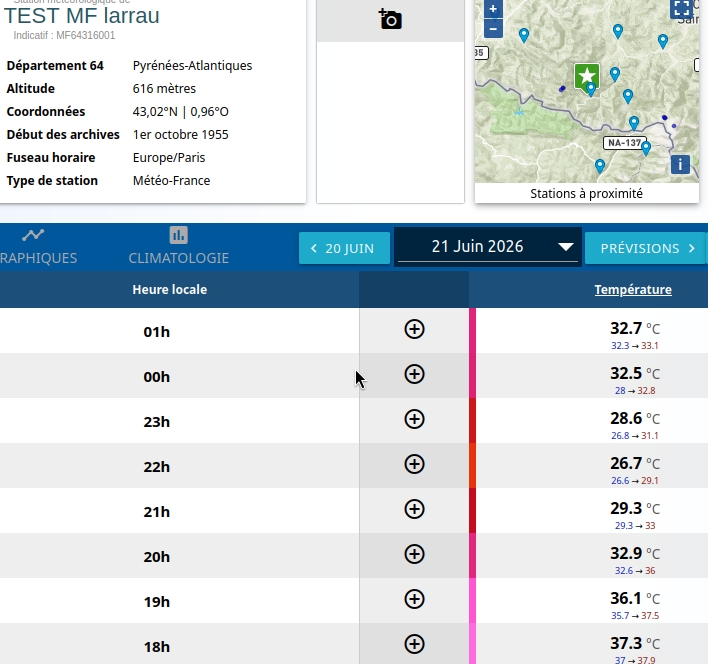This screenshot has width=708, height=664.
Task: Sort by the Température column header
Action: (633, 289)
